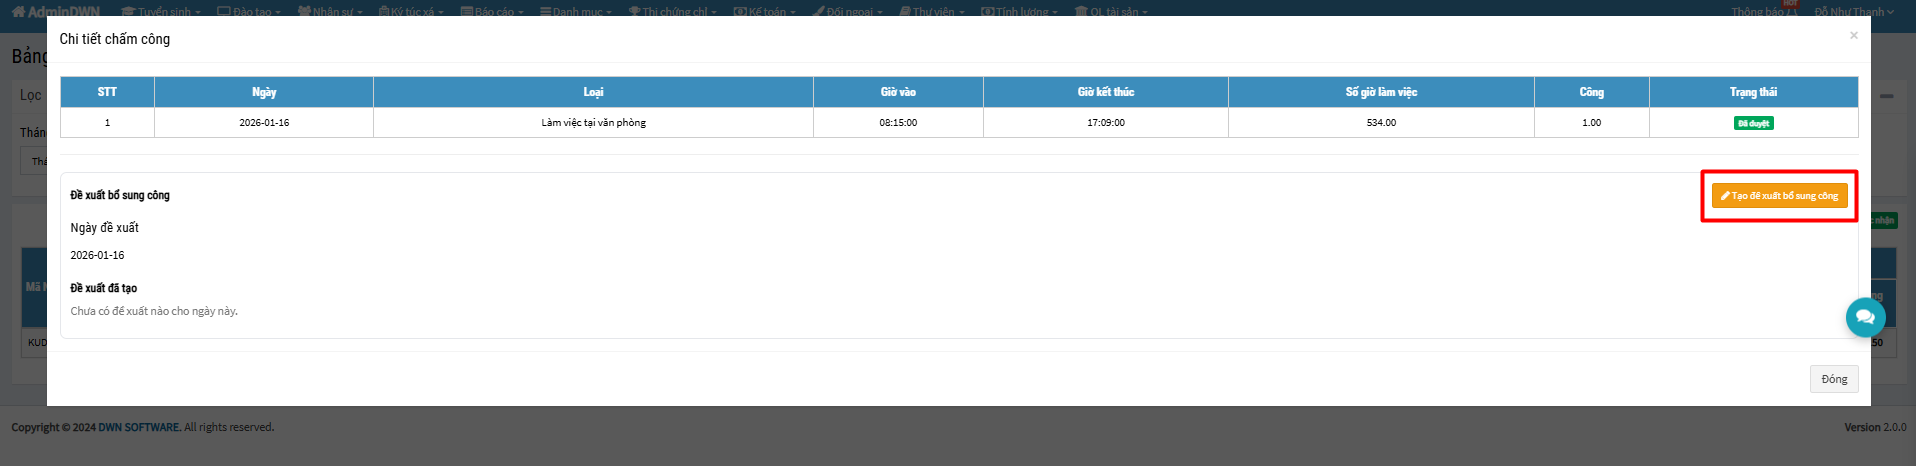Image resolution: width=1916 pixels, height=466 pixels.
Task: Open the Đỗ Như Thanh user dropdown
Action: [x=1854, y=11]
